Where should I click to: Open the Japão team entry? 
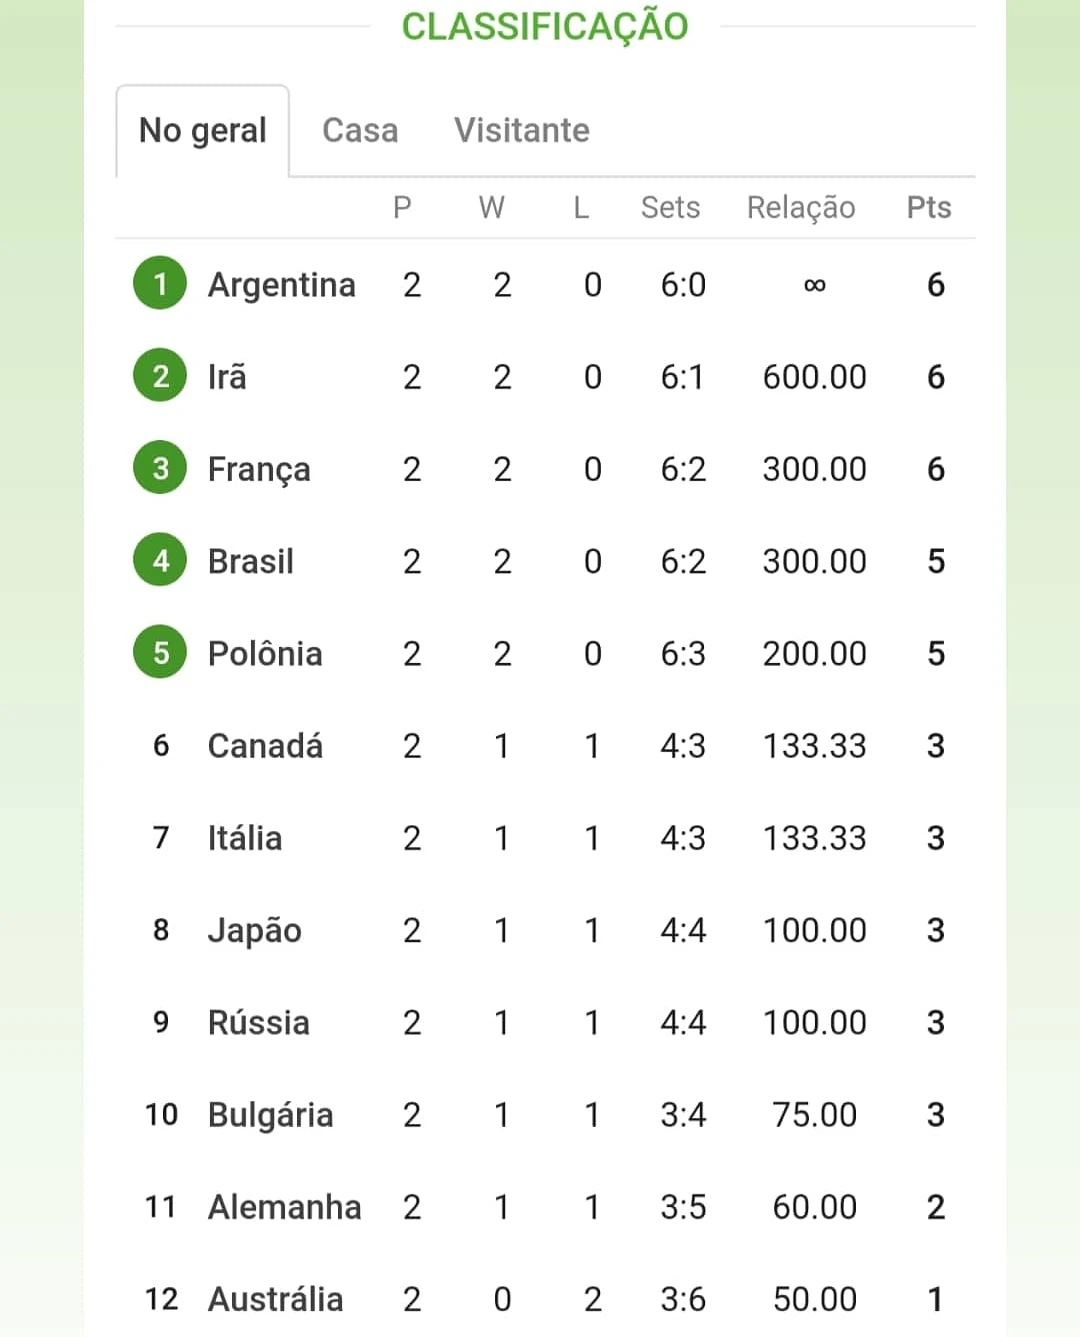255,930
